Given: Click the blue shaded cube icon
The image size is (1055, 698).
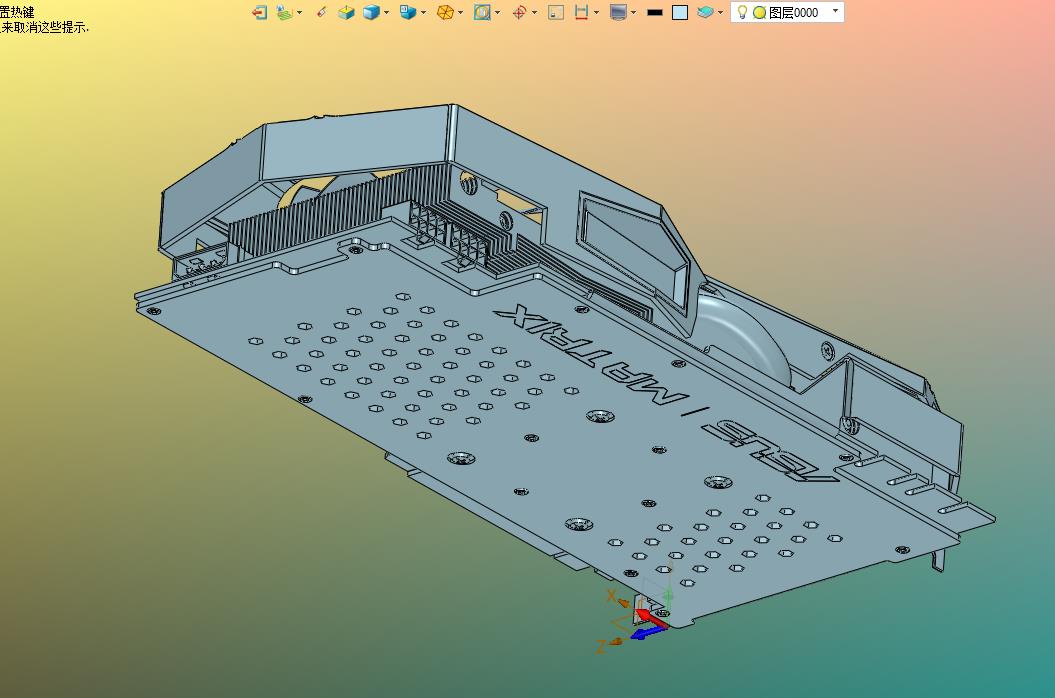Looking at the screenshot, I should 371,12.
